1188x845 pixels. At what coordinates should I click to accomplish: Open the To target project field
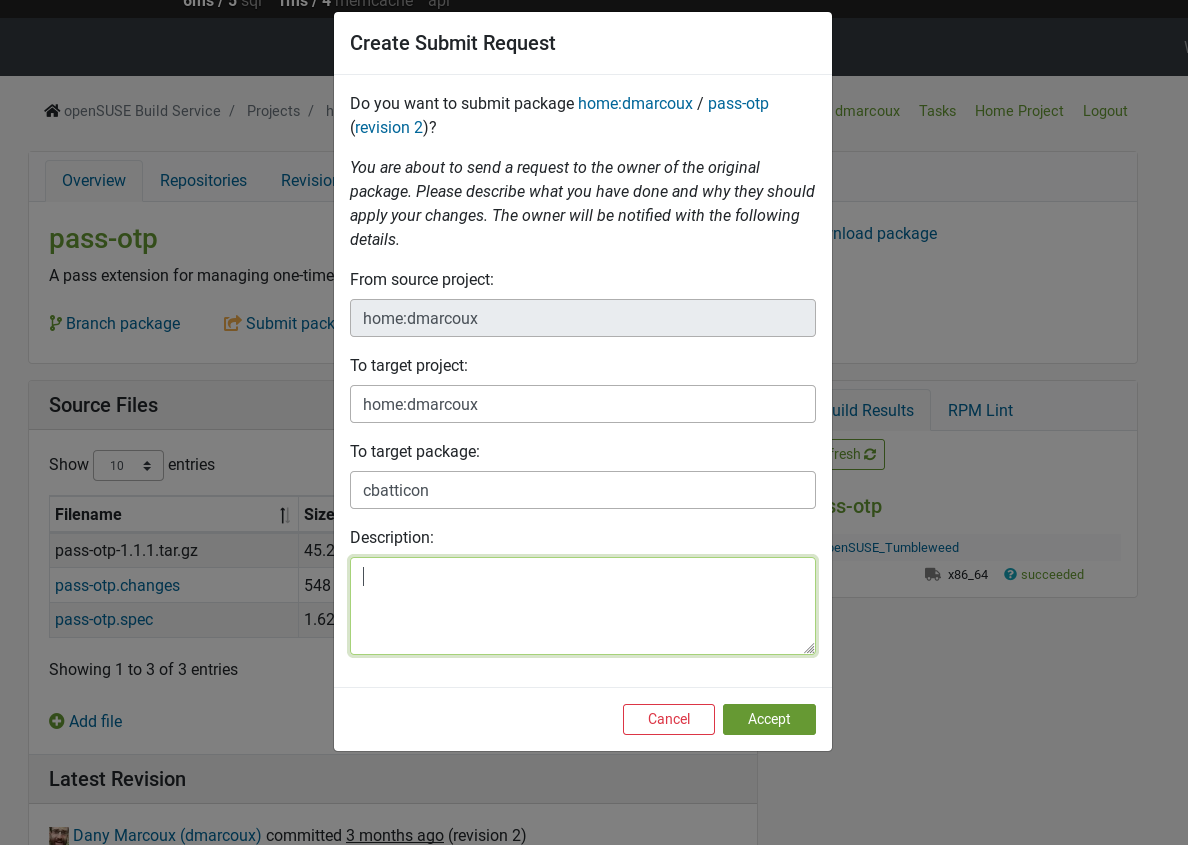tap(583, 404)
